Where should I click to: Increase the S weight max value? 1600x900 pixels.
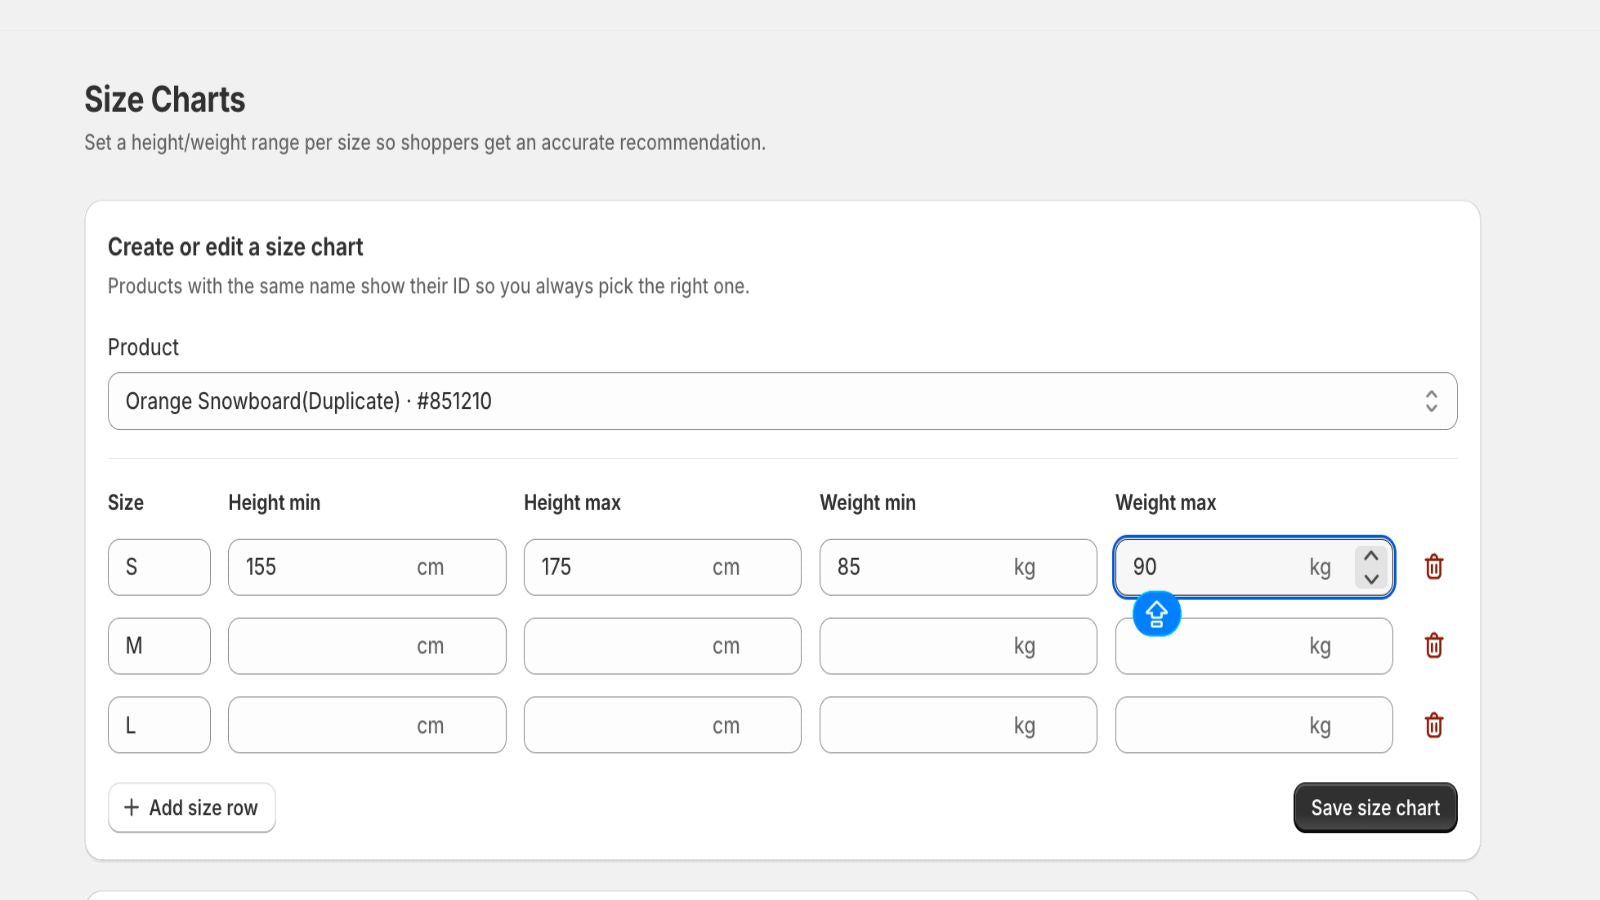point(1371,556)
